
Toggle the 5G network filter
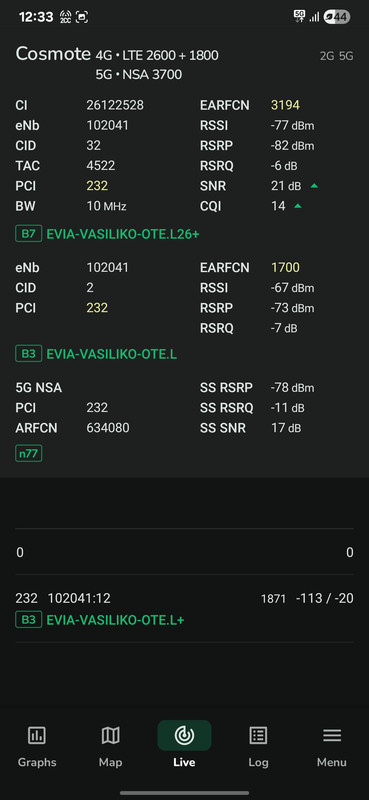(346, 56)
